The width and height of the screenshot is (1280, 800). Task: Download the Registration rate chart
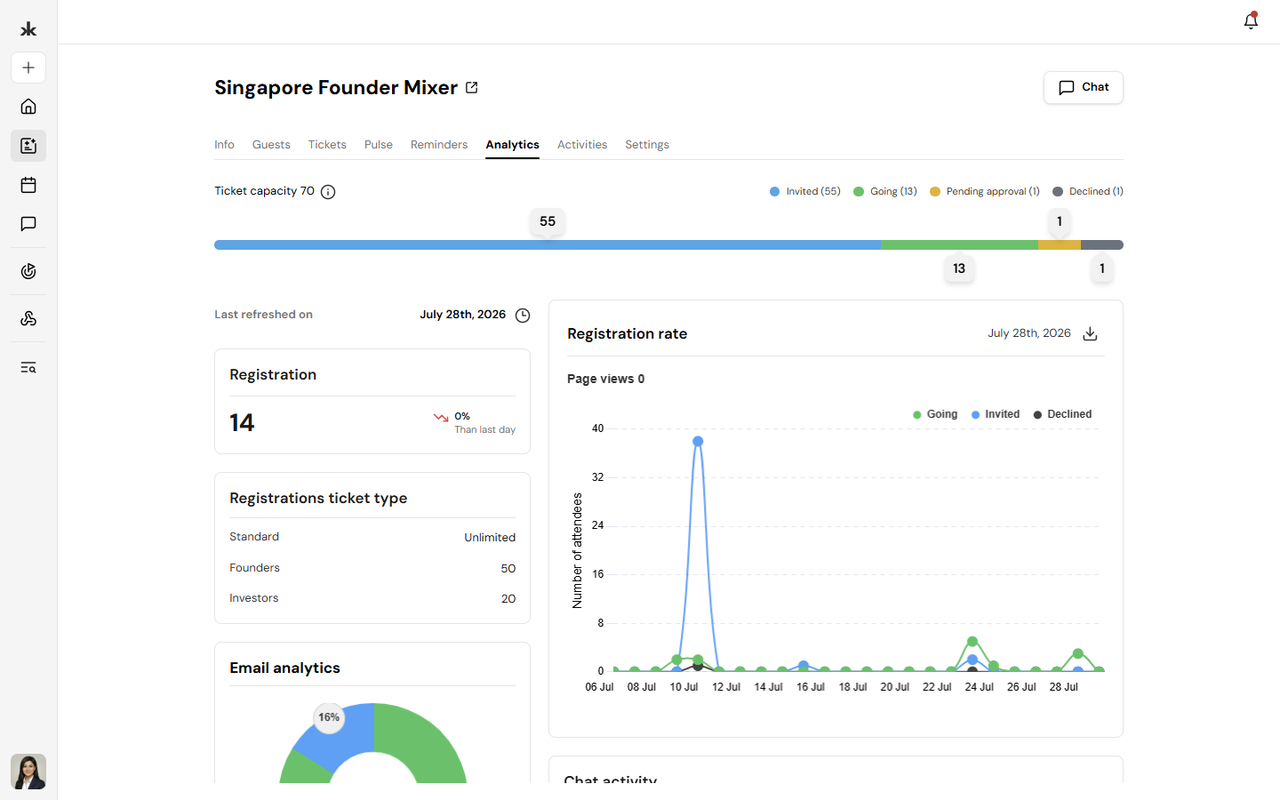[x=1090, y=334]
